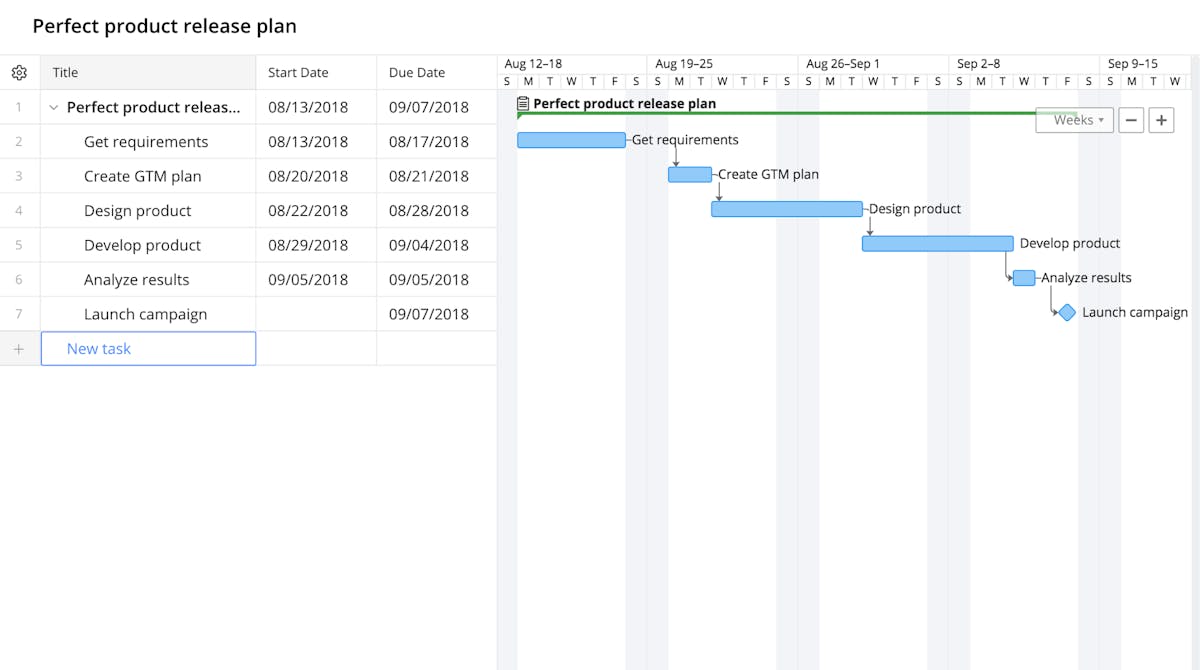The height and width of the screenshot is (670, 1200).
Task: Select the Get requirements Gantt bar
Action: point(571,140)
